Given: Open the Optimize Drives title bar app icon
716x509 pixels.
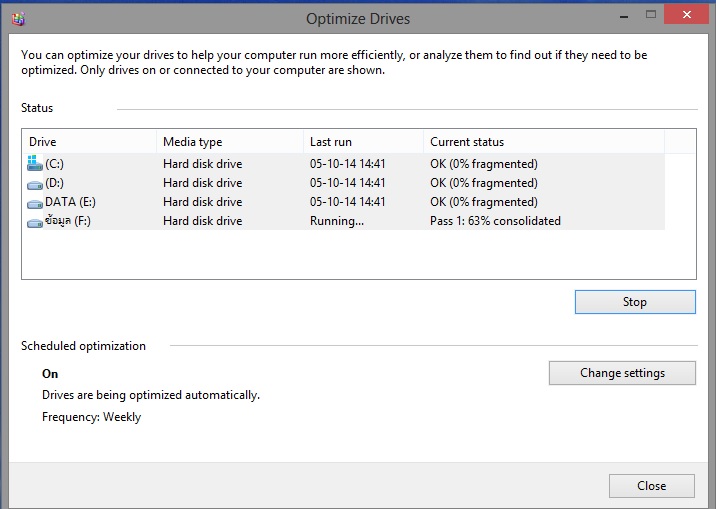Looking at the screenshot, I should (18, 19).
